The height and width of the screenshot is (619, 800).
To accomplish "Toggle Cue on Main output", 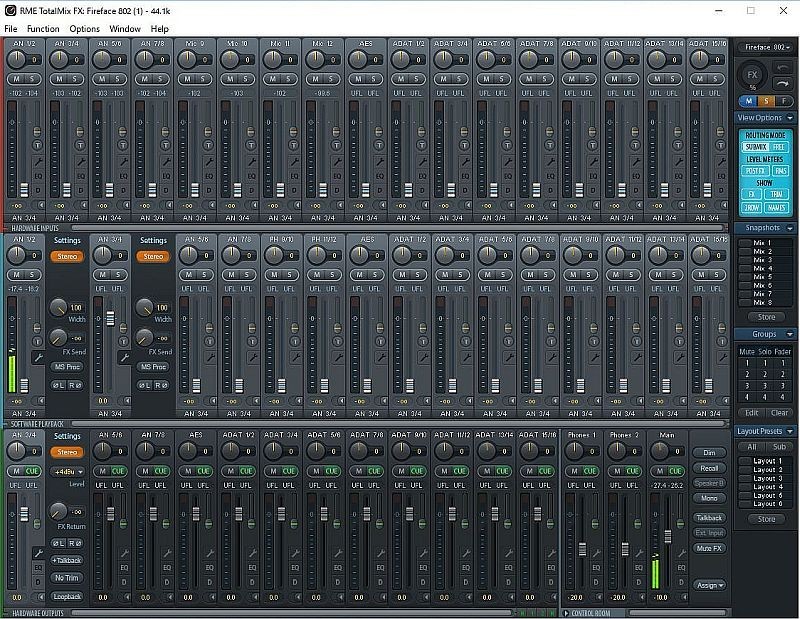I will [675, 471].
